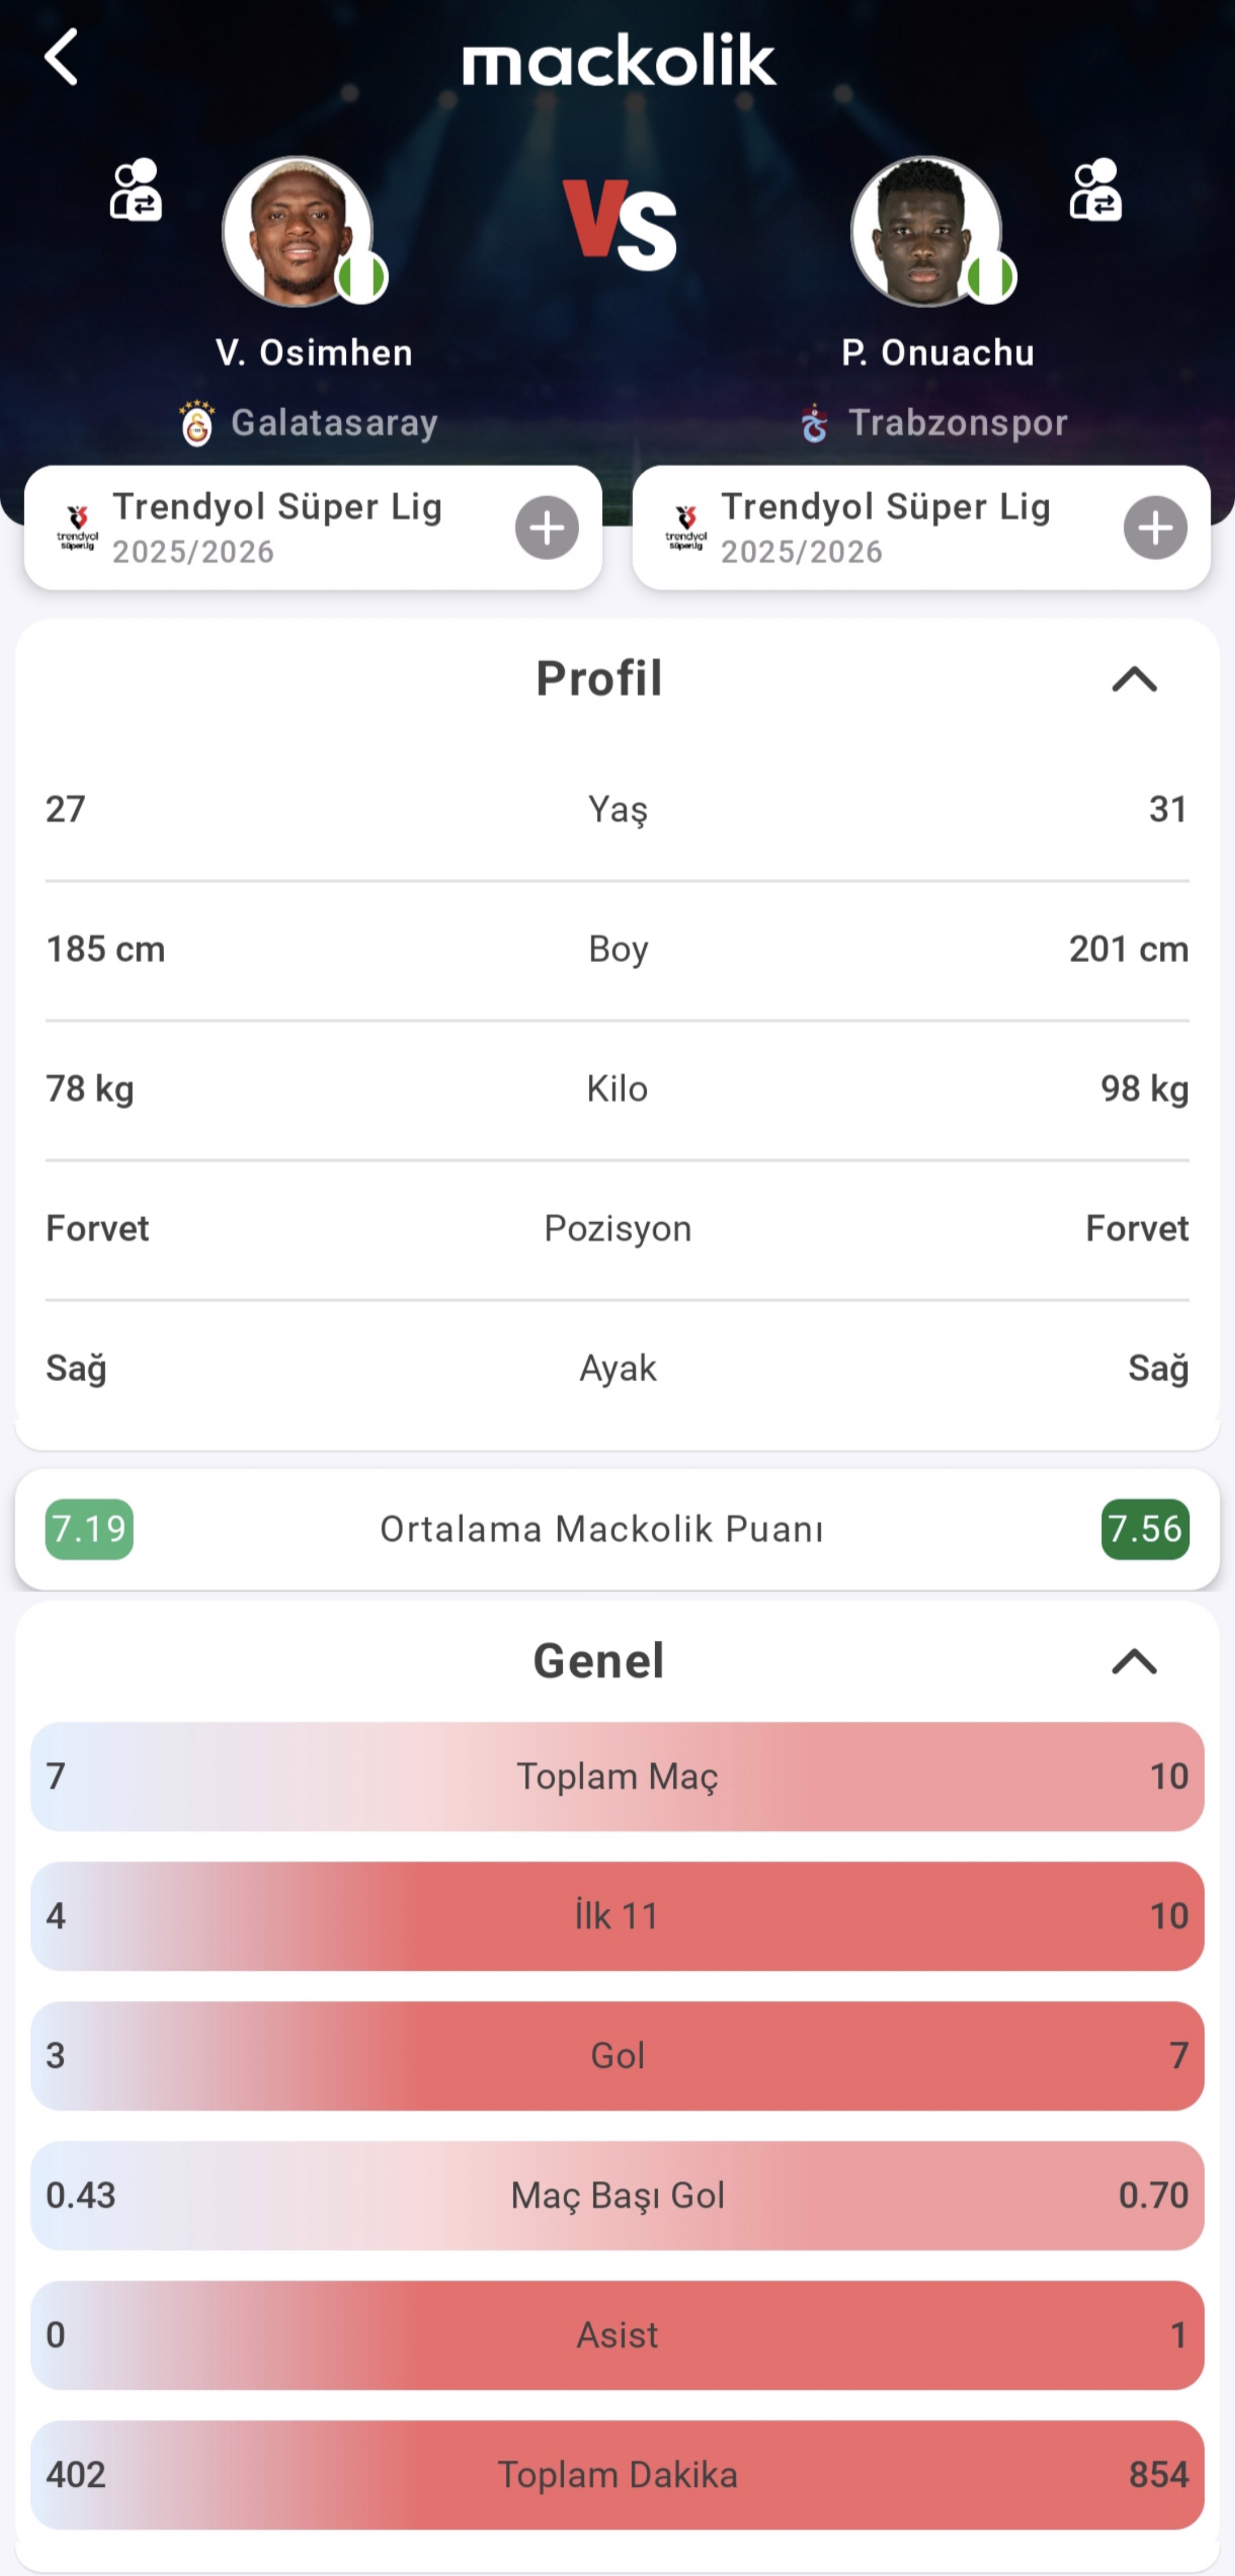Image resolution: width=1235 pixels, height=2576 pixels.
Task: Change the left player V. Osimhen
Action: coord(136,190)
